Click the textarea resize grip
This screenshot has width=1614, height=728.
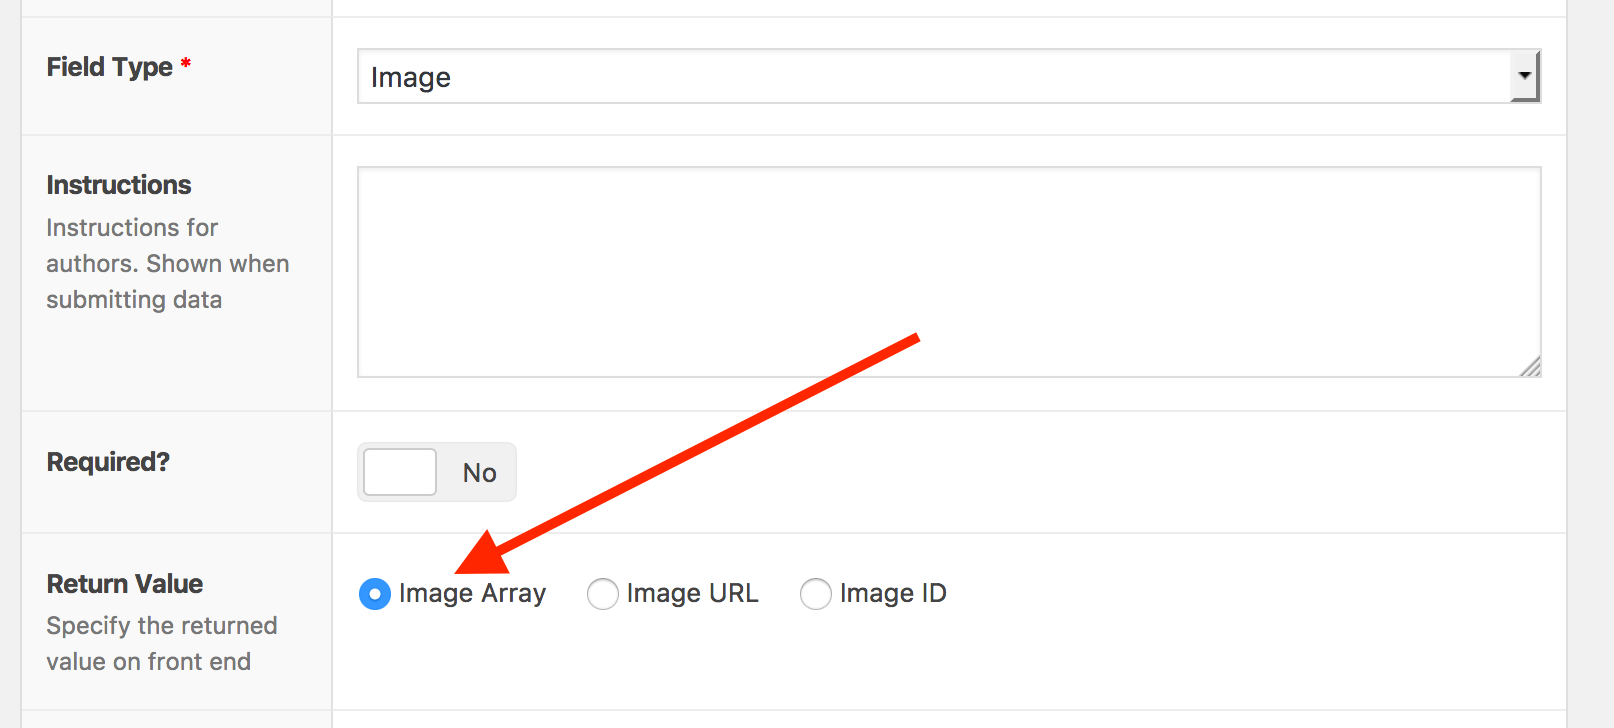[x=1532, y=368]
